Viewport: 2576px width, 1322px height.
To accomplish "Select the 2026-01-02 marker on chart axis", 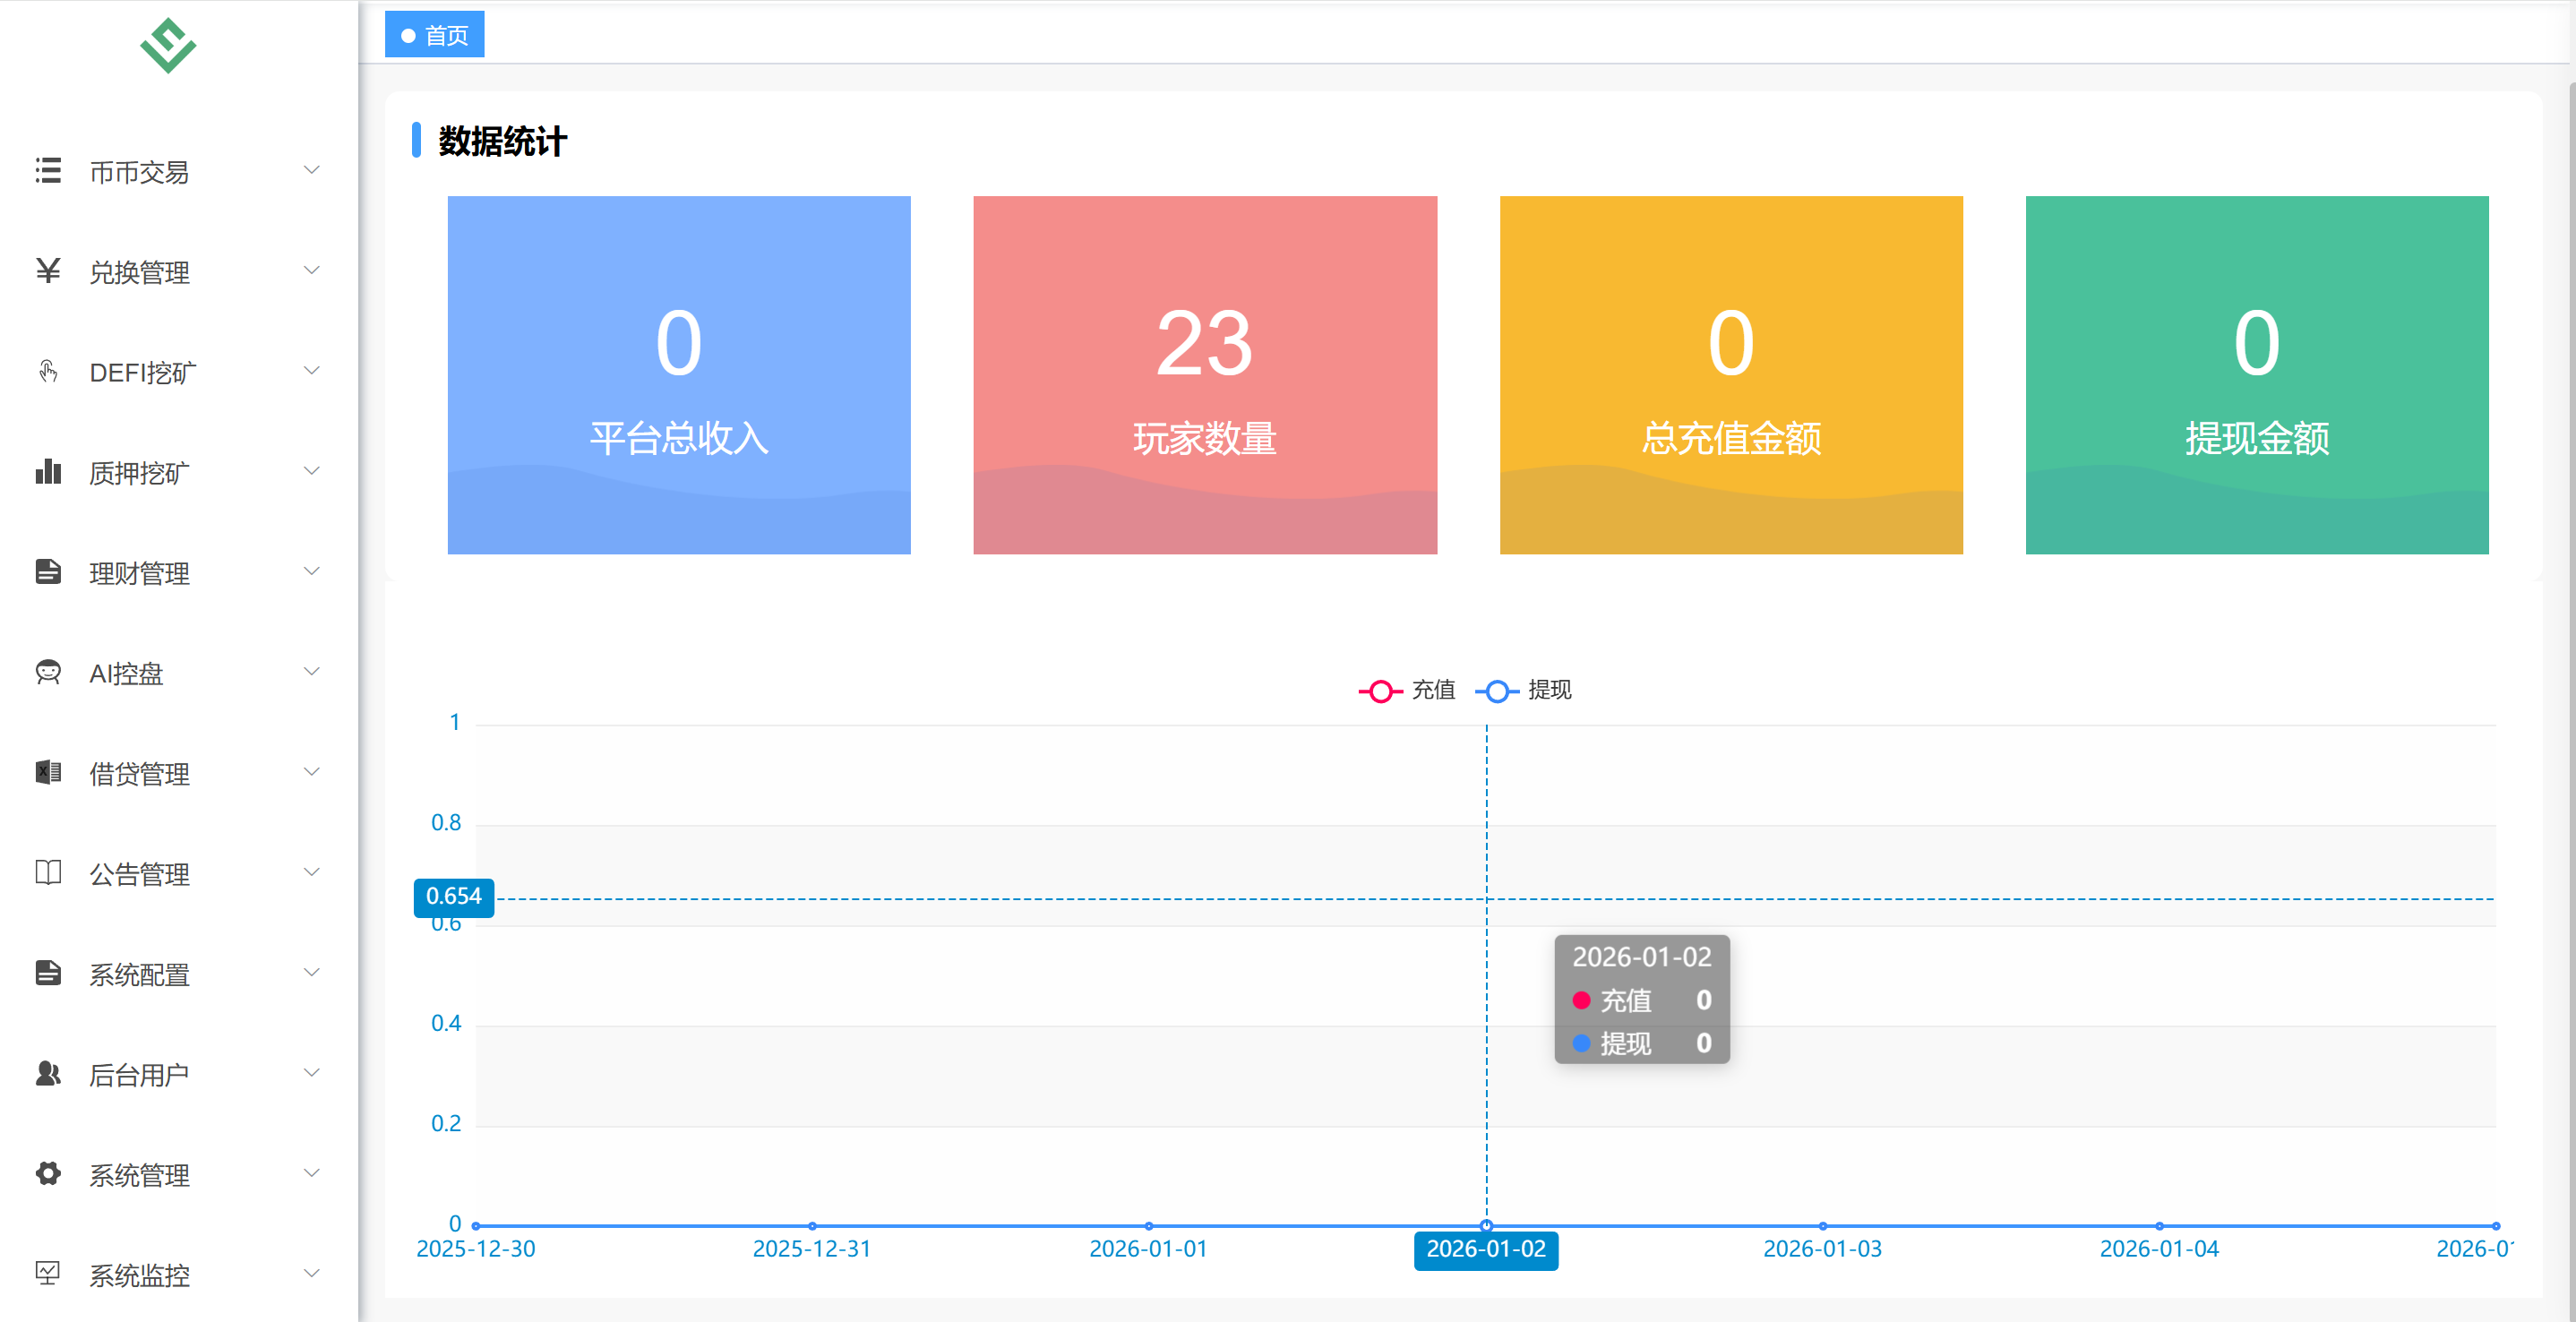I will (1486, 1250).
